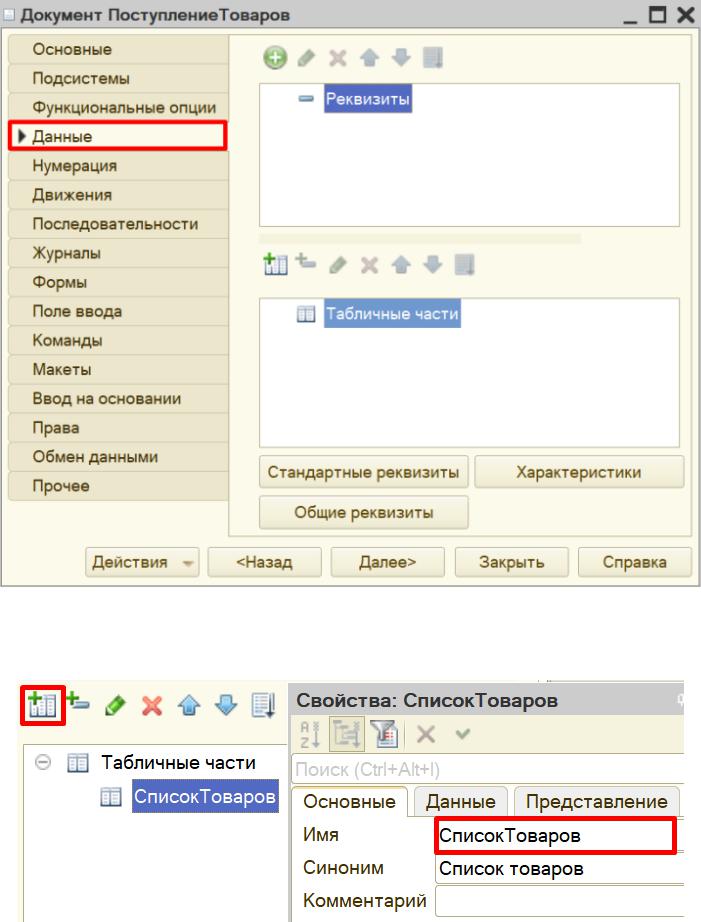Screen dimensions: 701x922
Task: Click the sort list icon above Реквизиты
Action: 433,58
